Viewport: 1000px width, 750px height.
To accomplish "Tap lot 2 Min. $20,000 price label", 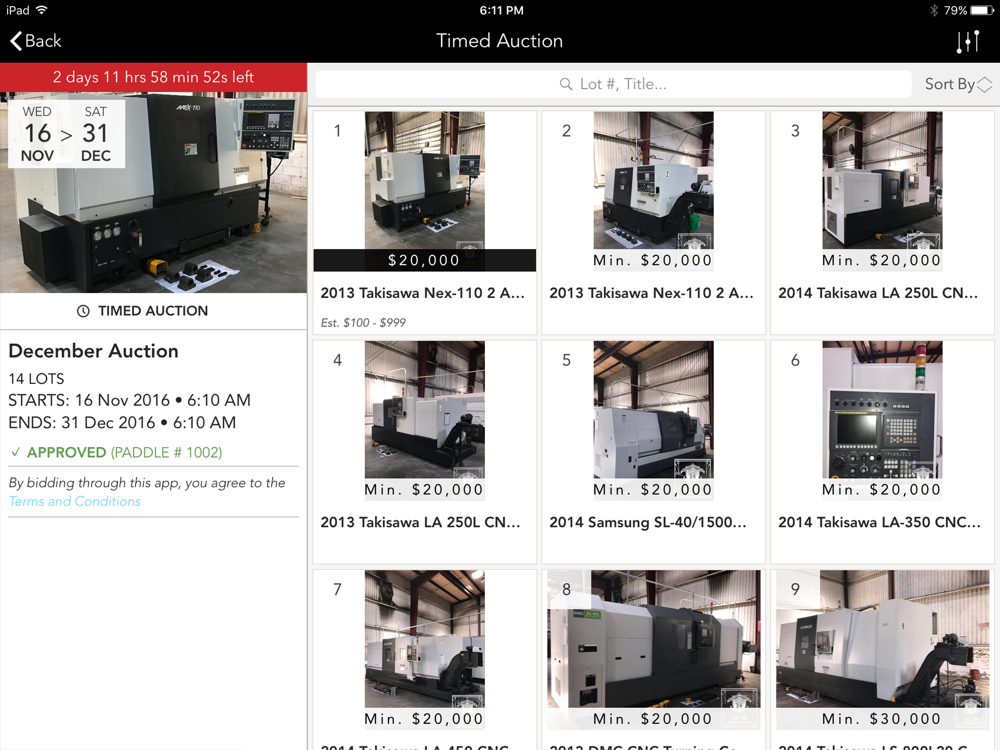I will (653, 260).
